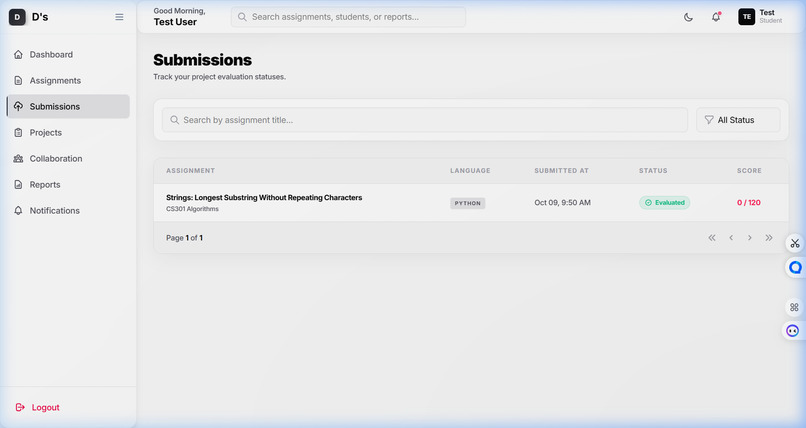Image resolution: width=806 pixels, height=428 pixels.
Task: Click the blue chat bubble floating icon
Action: pos(795,268)
